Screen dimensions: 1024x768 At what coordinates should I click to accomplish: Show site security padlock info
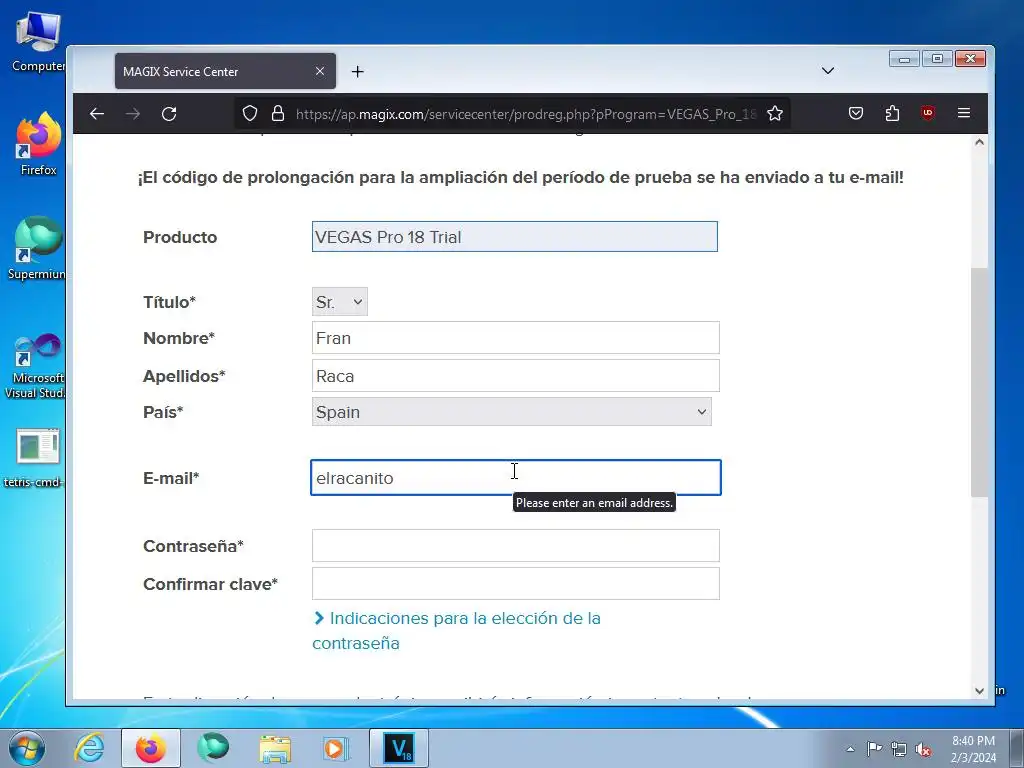278,114
